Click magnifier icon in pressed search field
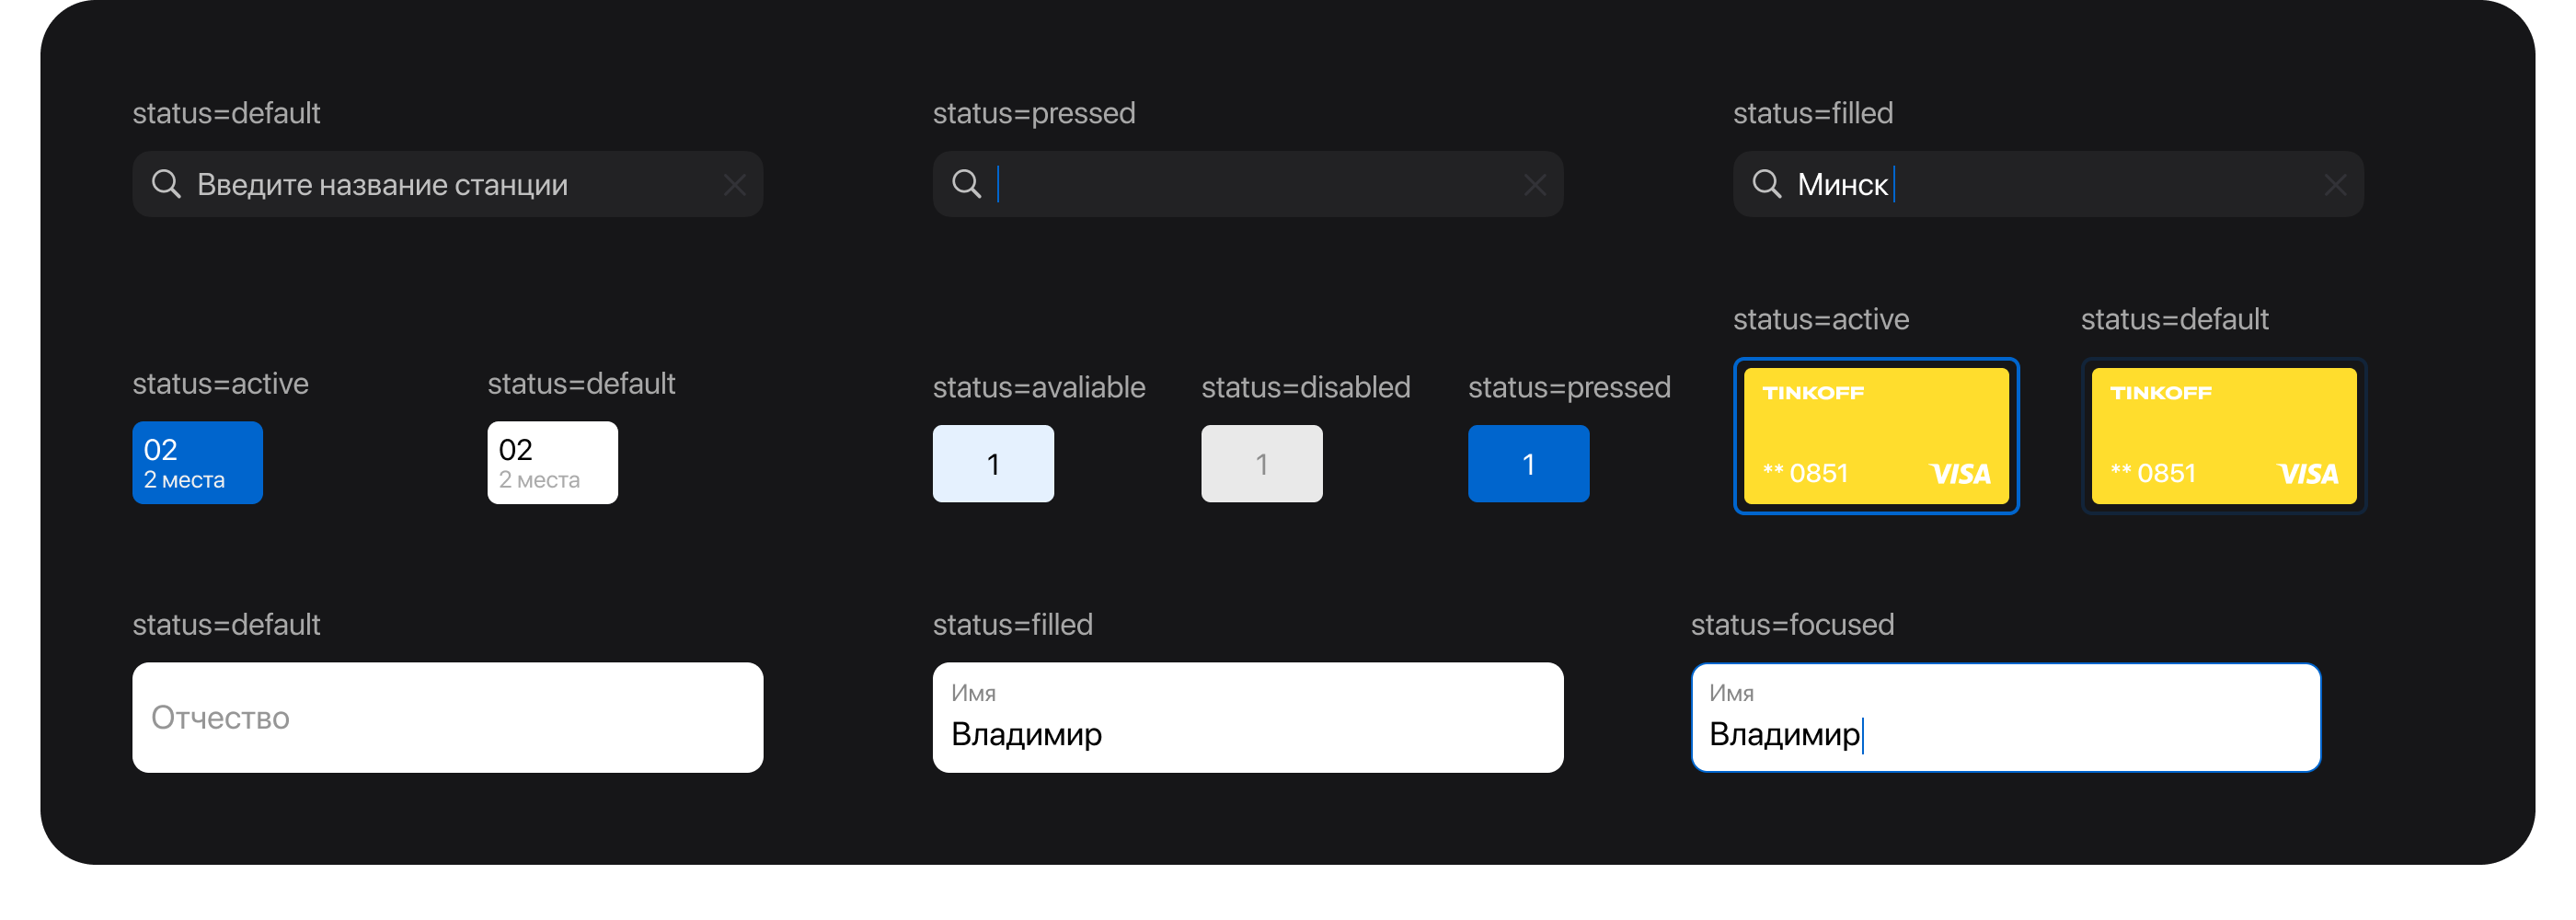The height and width of the screenshot is (920, 2576). [x=966, y=184]
